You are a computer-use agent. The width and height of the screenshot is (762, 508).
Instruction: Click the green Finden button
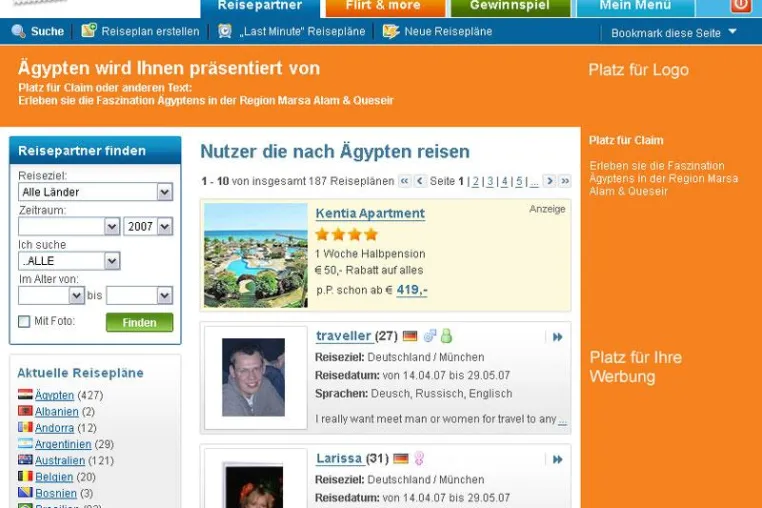[x=139, y=322]
